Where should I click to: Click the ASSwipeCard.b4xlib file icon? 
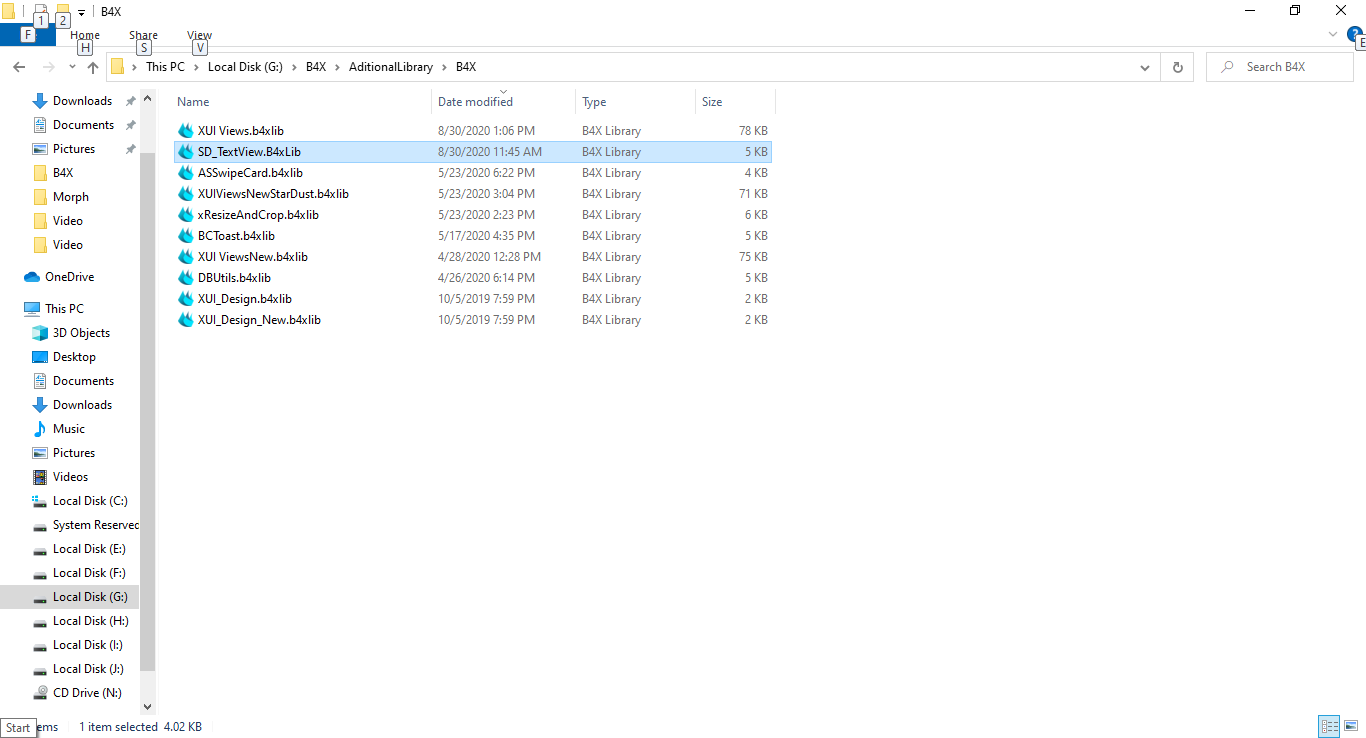pos(185,173)
